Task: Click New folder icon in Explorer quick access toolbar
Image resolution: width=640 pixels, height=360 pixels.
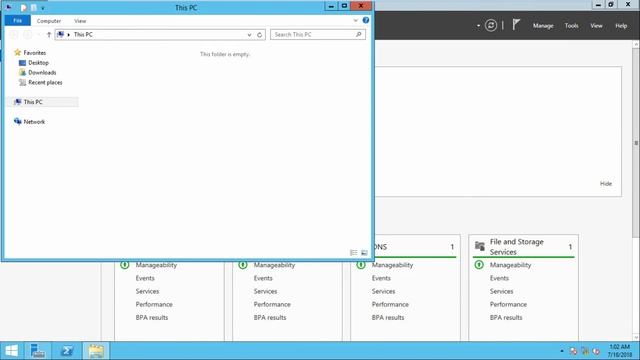Action: (x=34, y=7)
